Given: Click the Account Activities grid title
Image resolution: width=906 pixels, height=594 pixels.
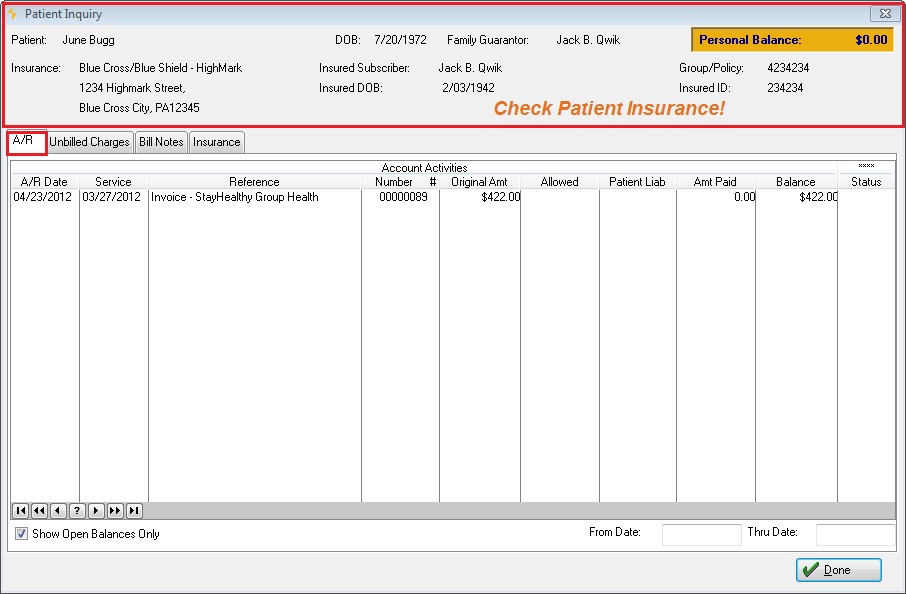Looking at the screenshot, I should click(424, 168).
